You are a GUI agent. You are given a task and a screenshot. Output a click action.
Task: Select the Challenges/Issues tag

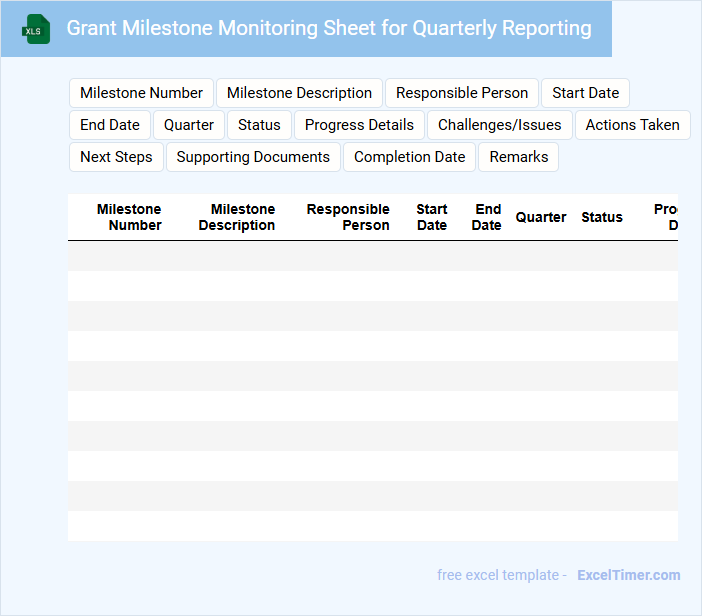500,125
